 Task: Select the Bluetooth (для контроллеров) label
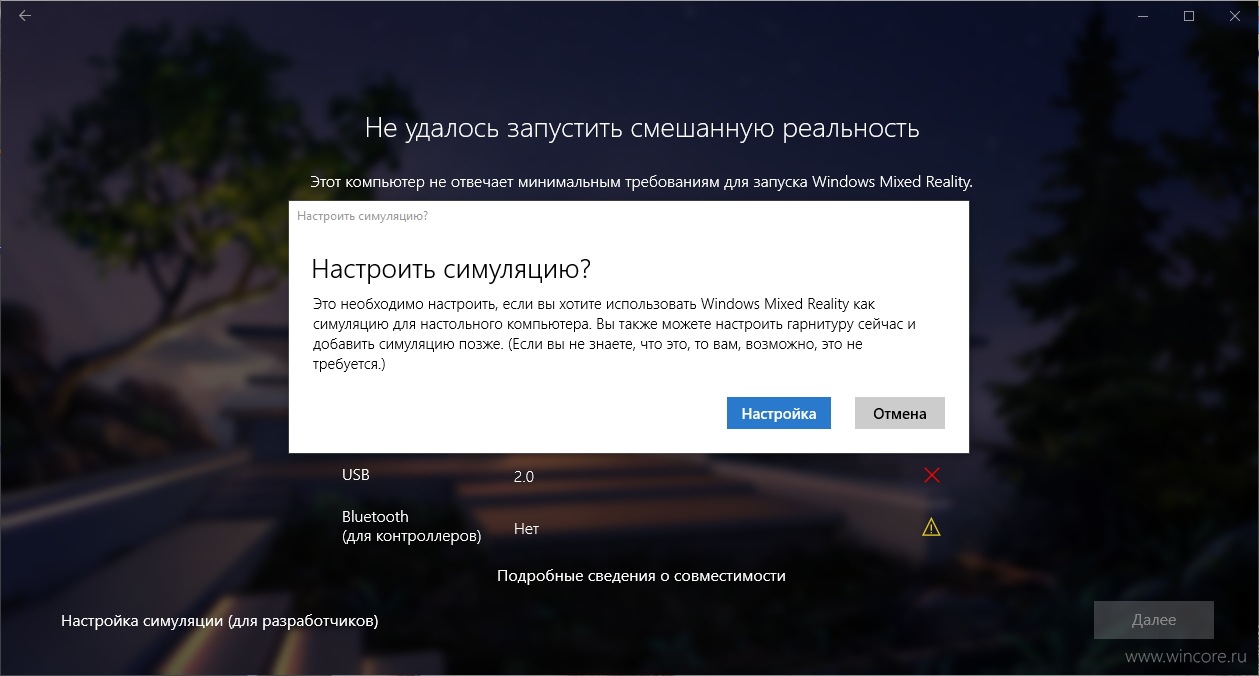pyautogui.click(x=412, y=526)
